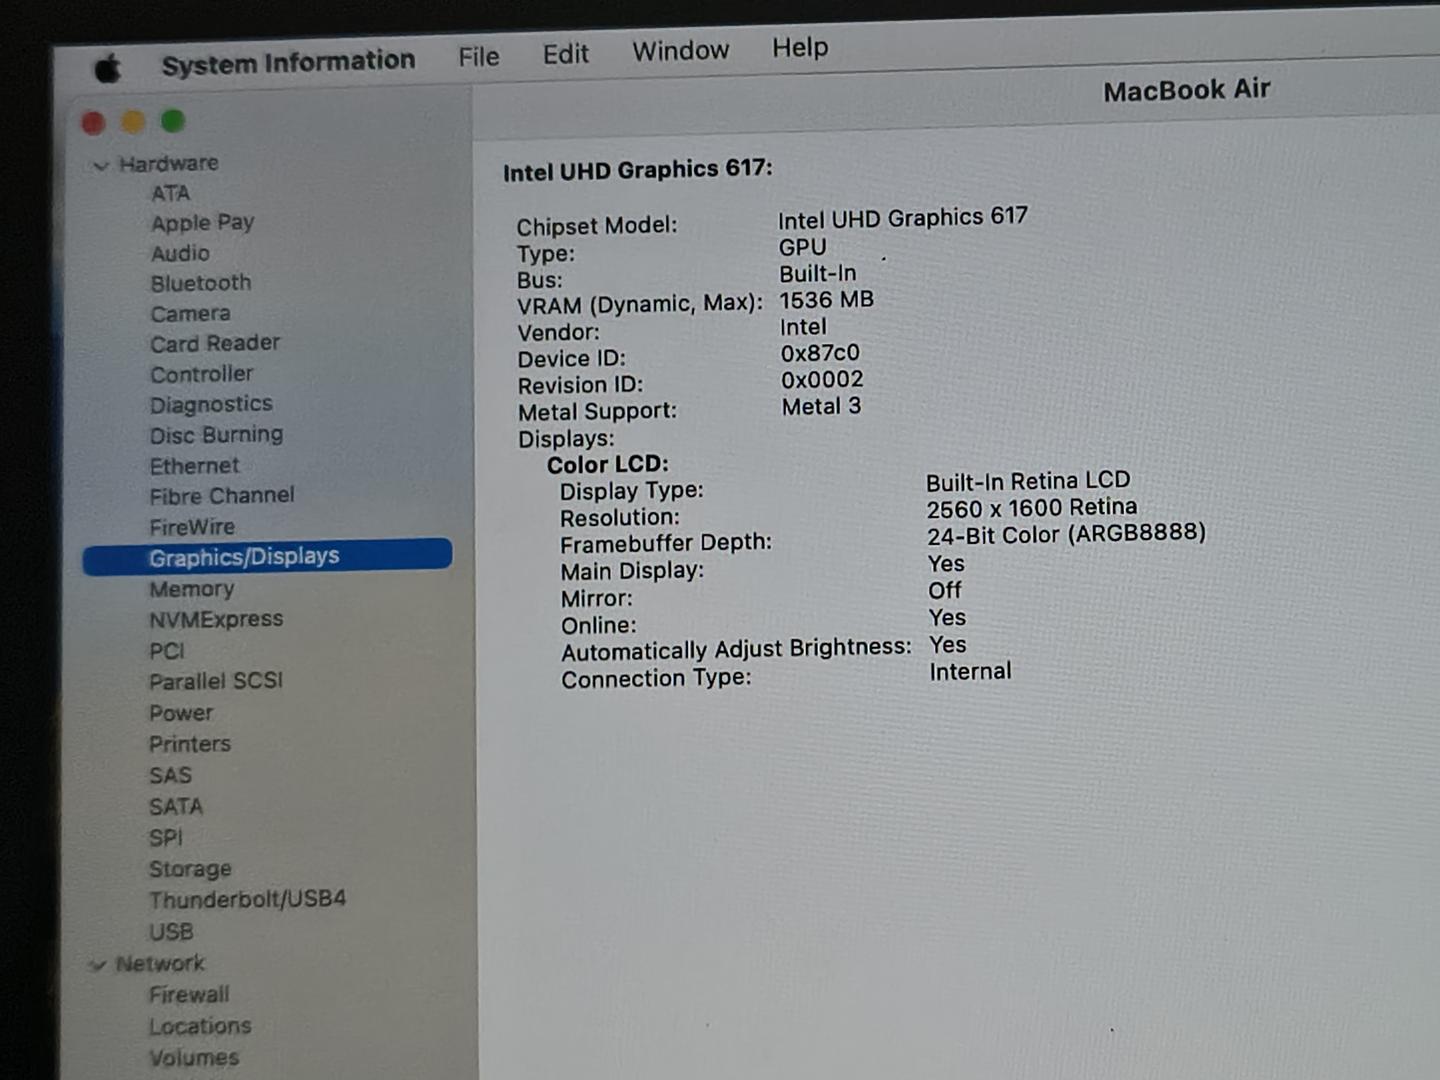Select SATA in the sidebar
Viewport: 1440px width, 1080px height.
pos(176,806)
